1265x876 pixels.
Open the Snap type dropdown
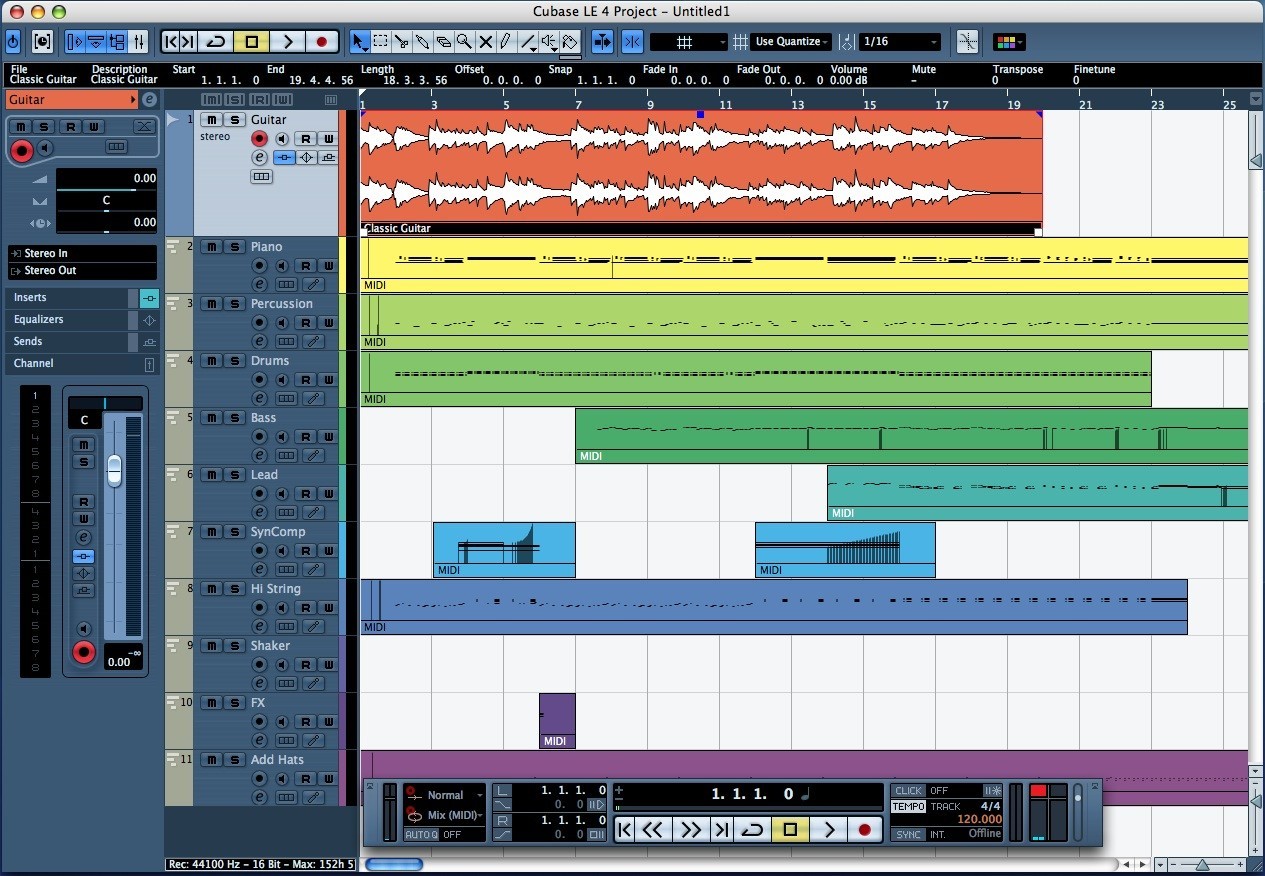[x=688, y=42]
